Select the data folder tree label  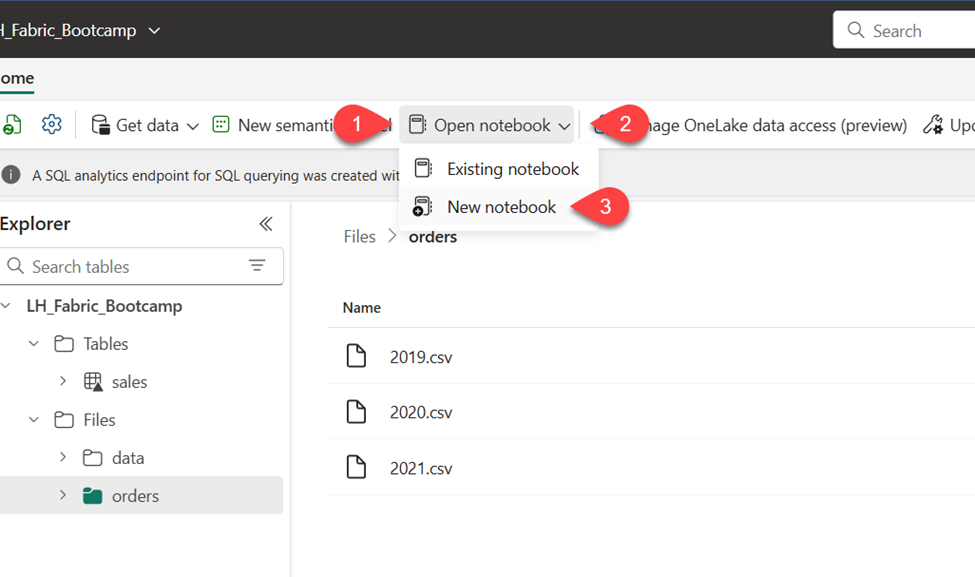point(128,458)
